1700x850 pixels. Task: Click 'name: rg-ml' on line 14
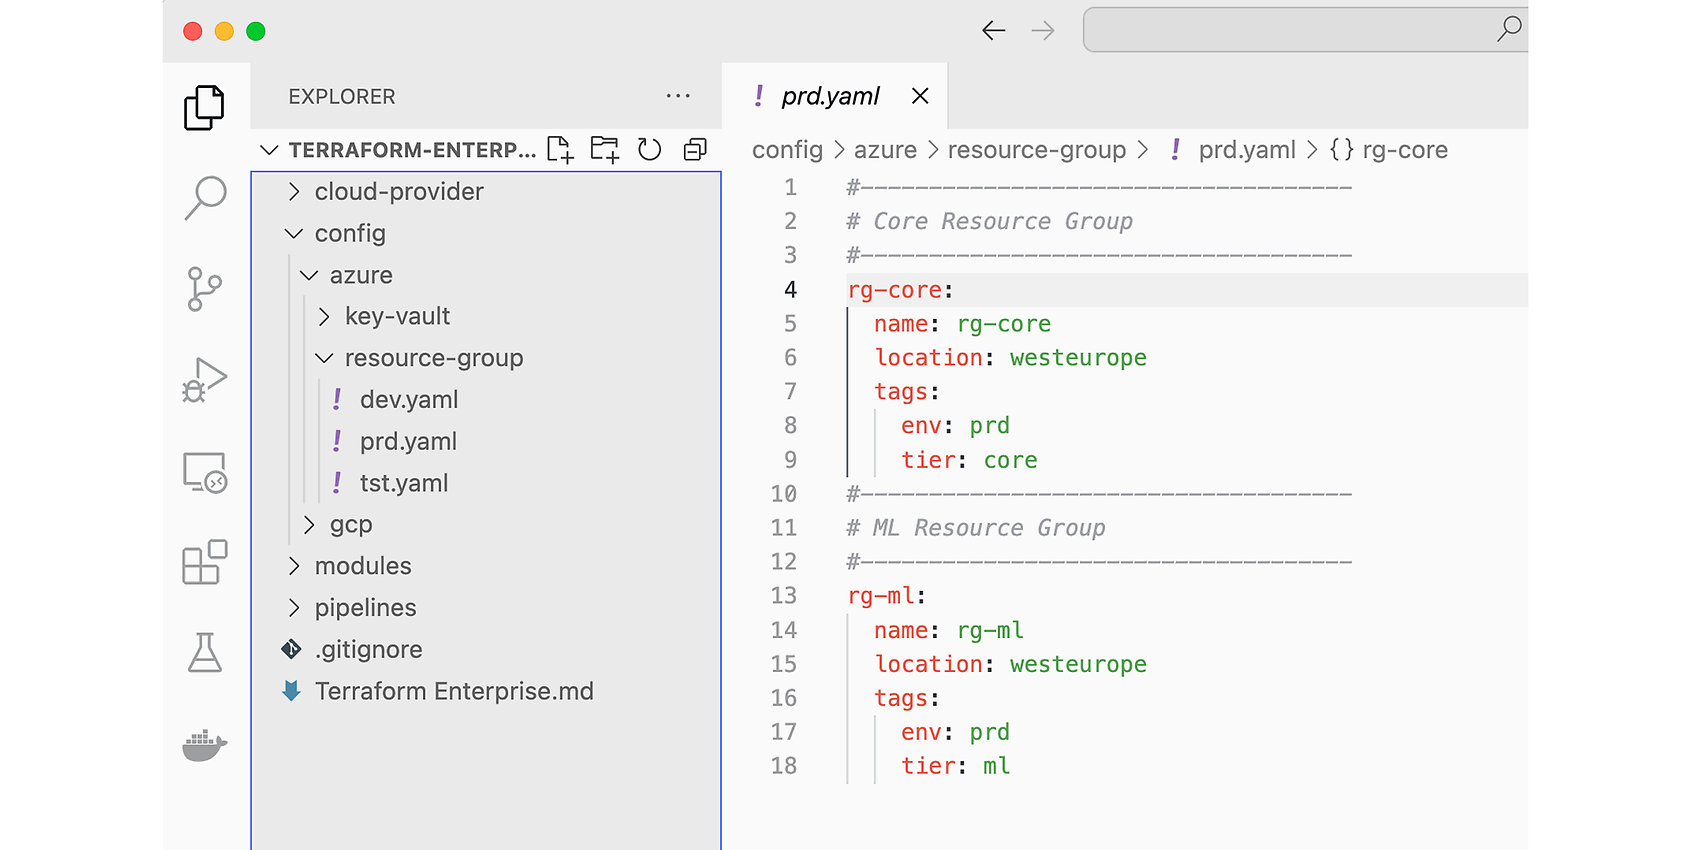pos(949,631)
